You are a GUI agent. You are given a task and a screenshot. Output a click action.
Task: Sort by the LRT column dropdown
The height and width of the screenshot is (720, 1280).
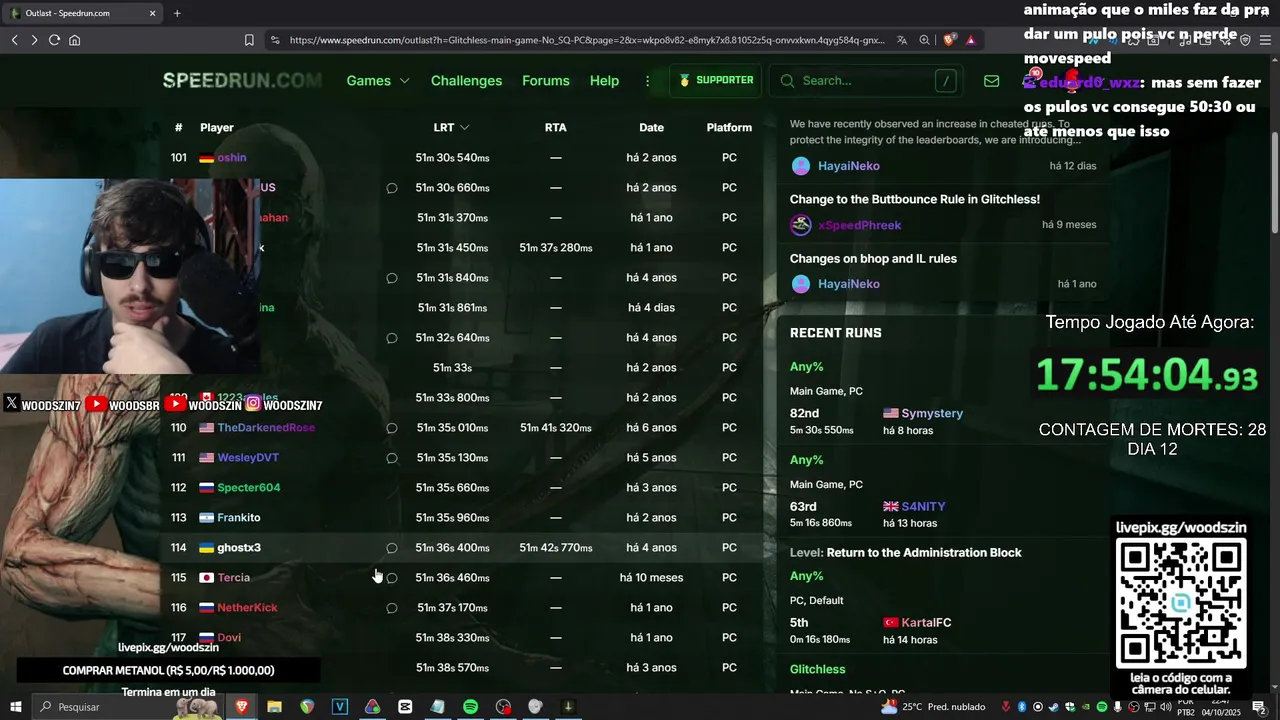pyautogui.click(x=451, y=127)
